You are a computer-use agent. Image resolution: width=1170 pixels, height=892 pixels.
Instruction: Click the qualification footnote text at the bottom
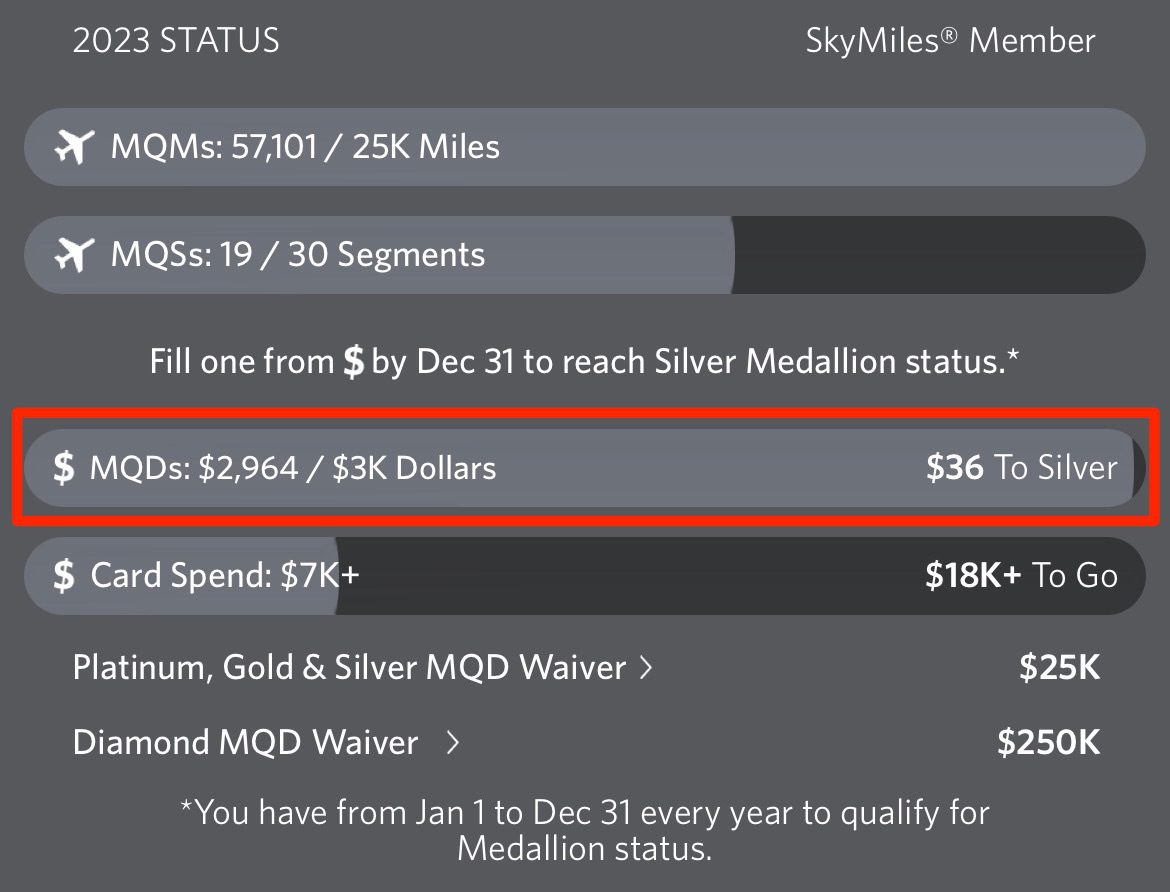point(584,829)
